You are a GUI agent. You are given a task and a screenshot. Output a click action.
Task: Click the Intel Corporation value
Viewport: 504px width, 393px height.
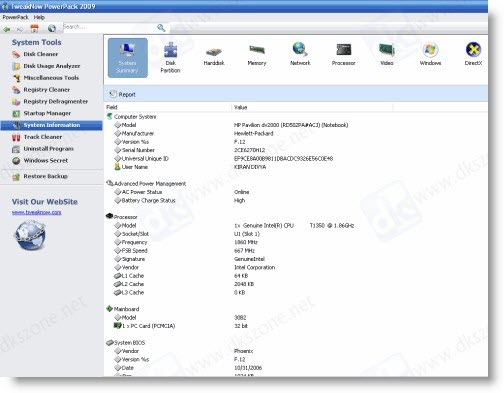(255, 267)
